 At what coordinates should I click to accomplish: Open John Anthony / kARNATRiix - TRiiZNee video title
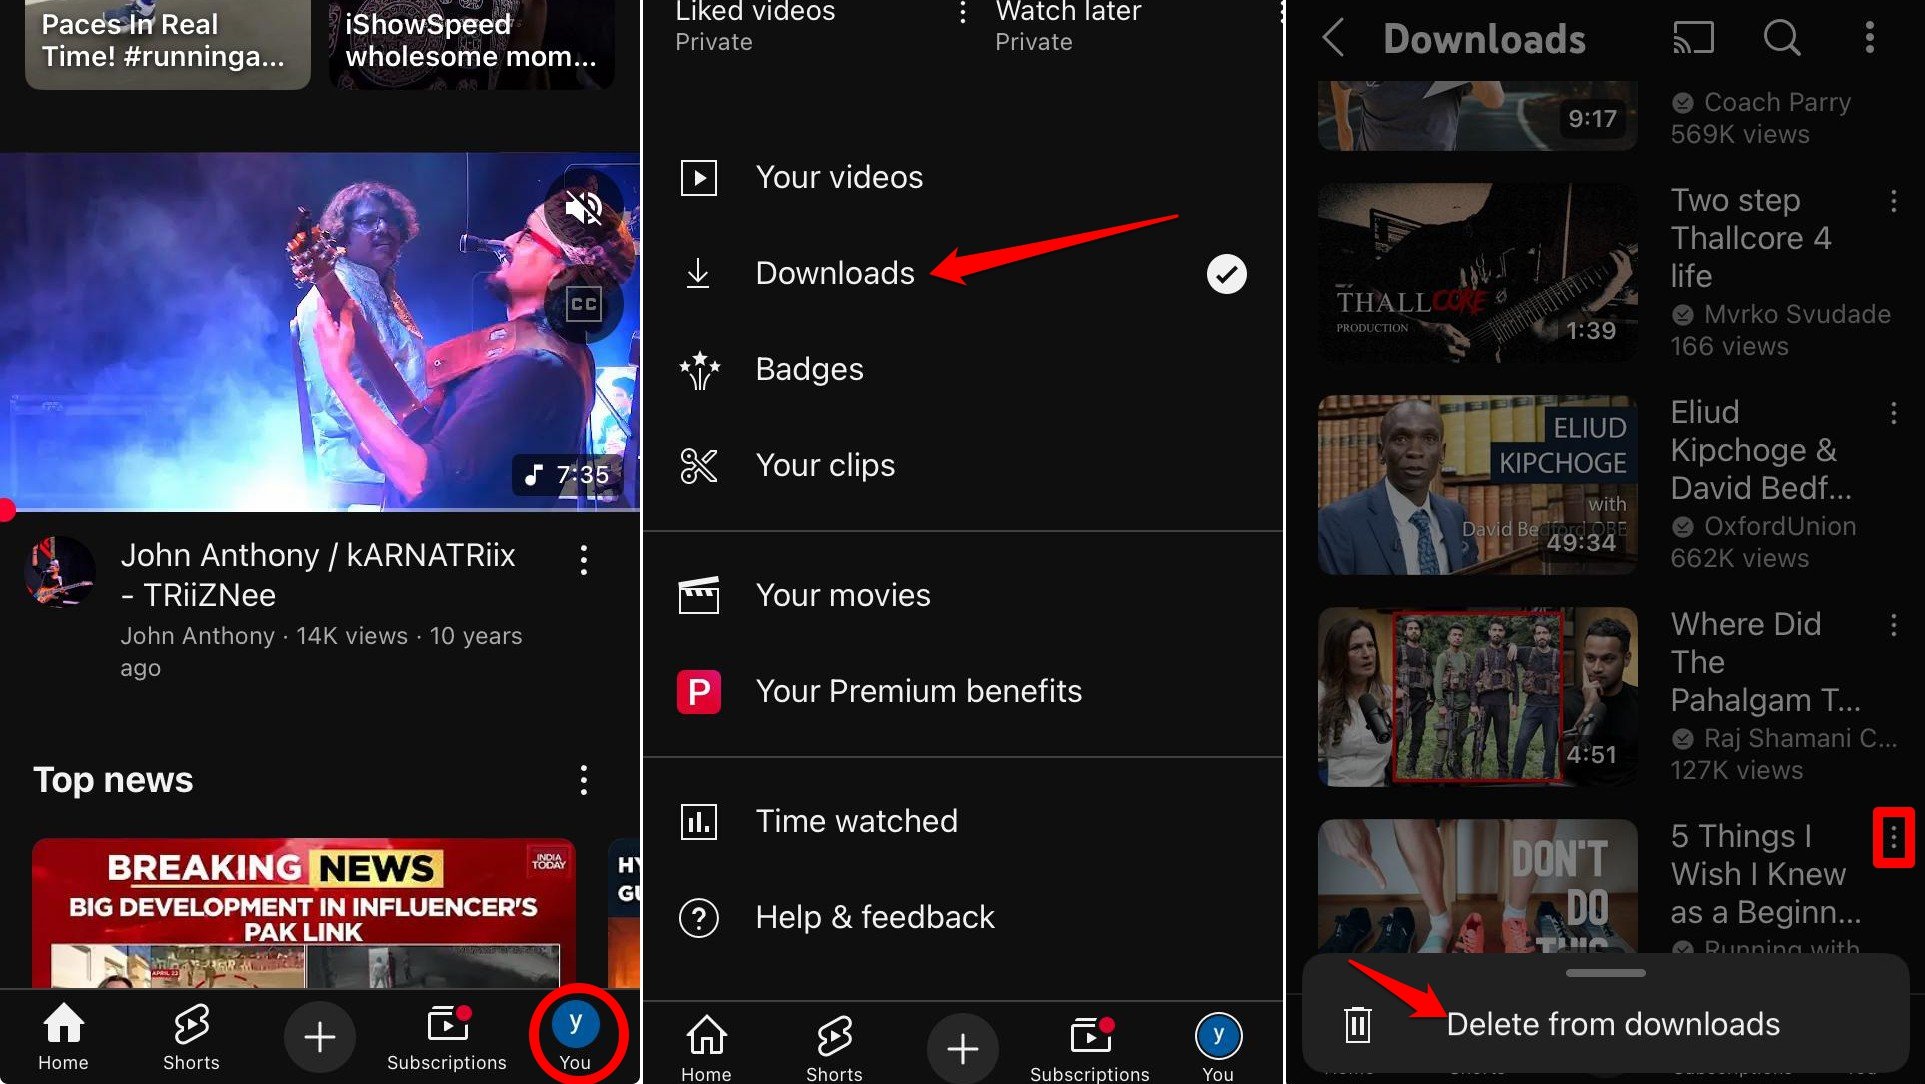tap(318, 575)
